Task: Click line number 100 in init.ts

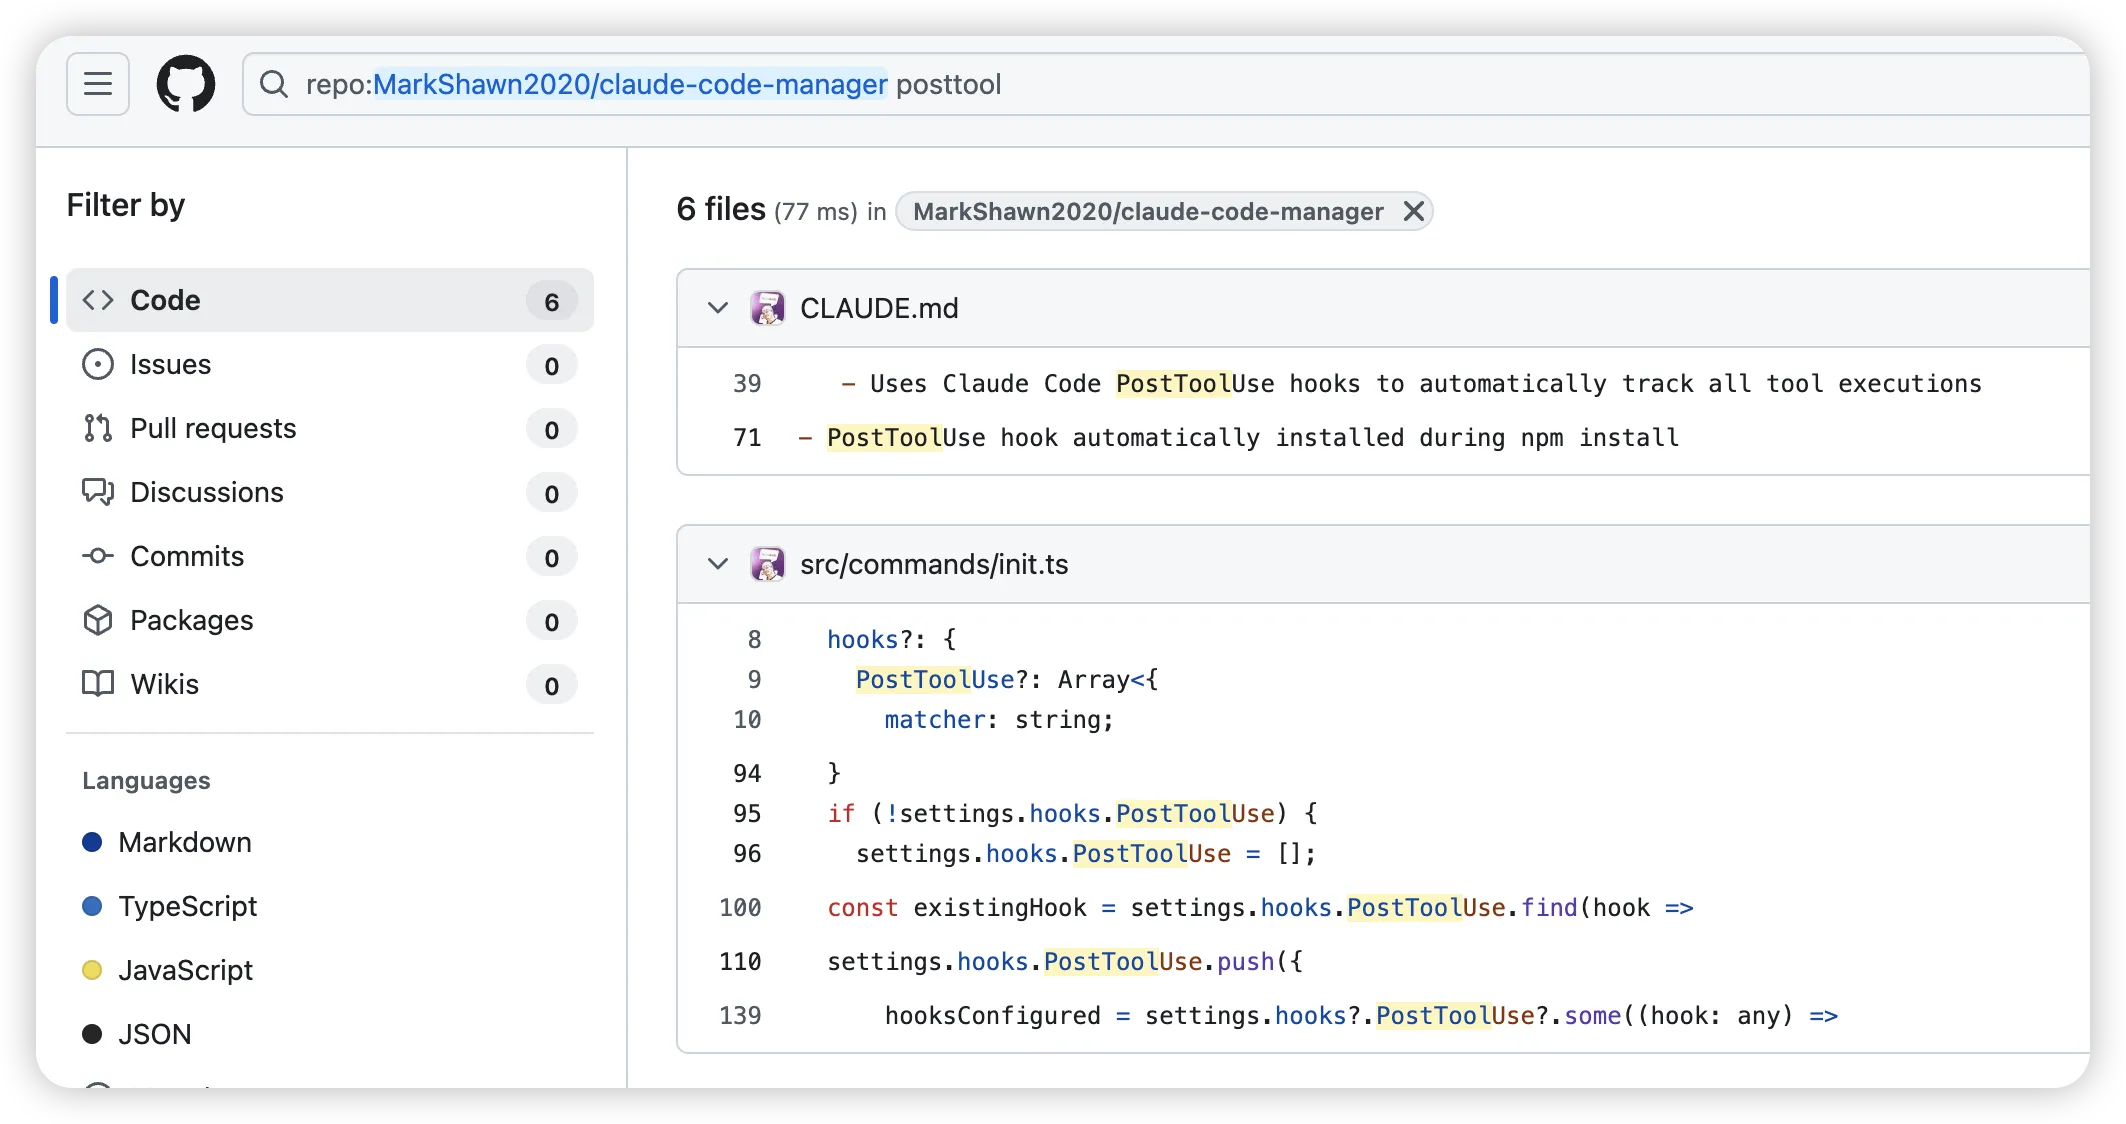Action: [x=740, y=908]
